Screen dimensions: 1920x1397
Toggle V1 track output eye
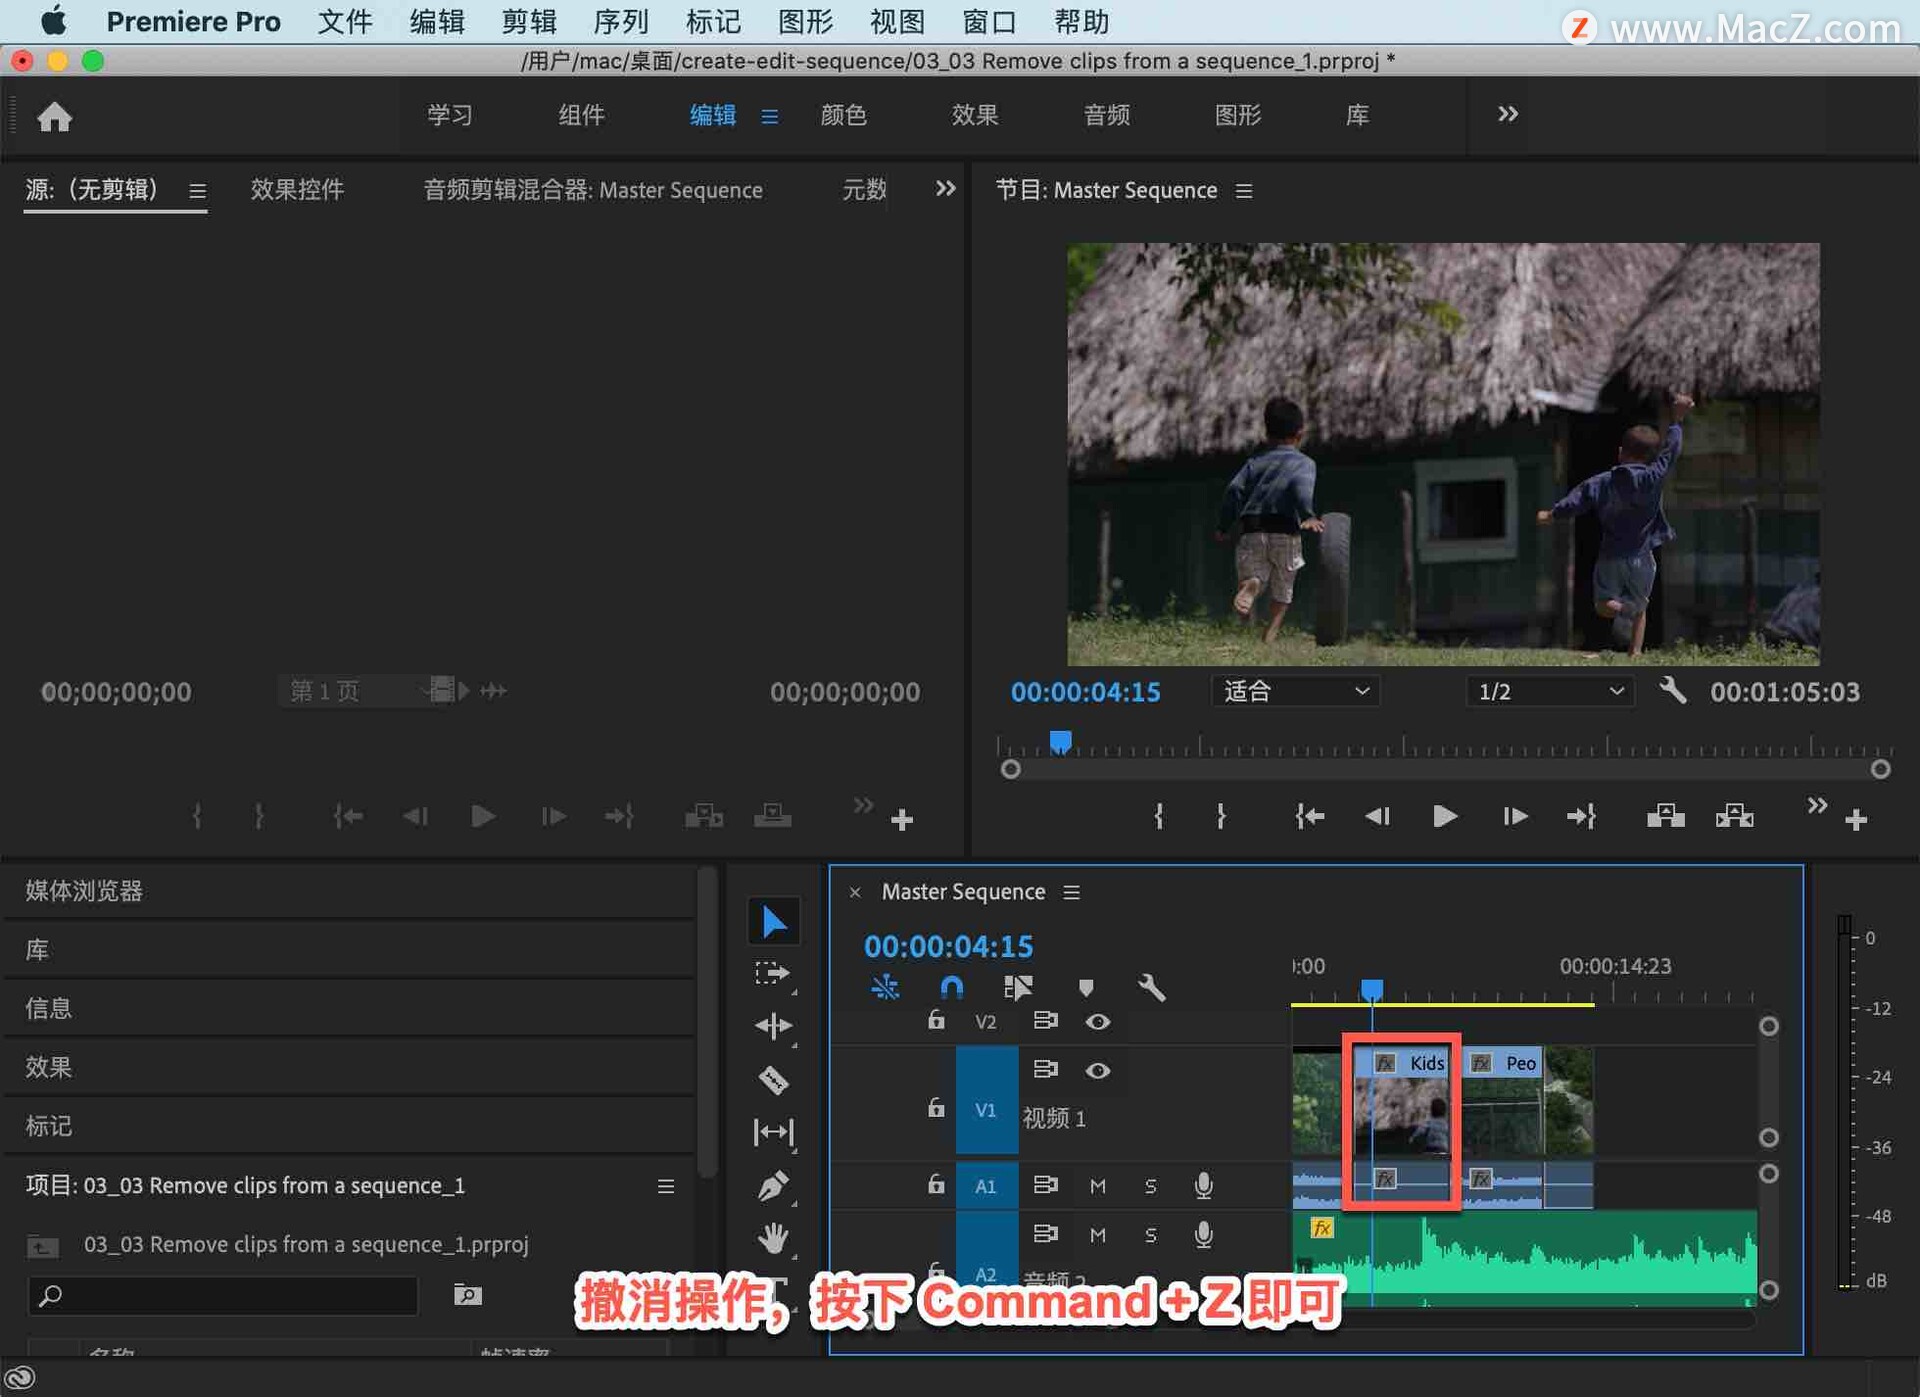tap(1098, 1071)
